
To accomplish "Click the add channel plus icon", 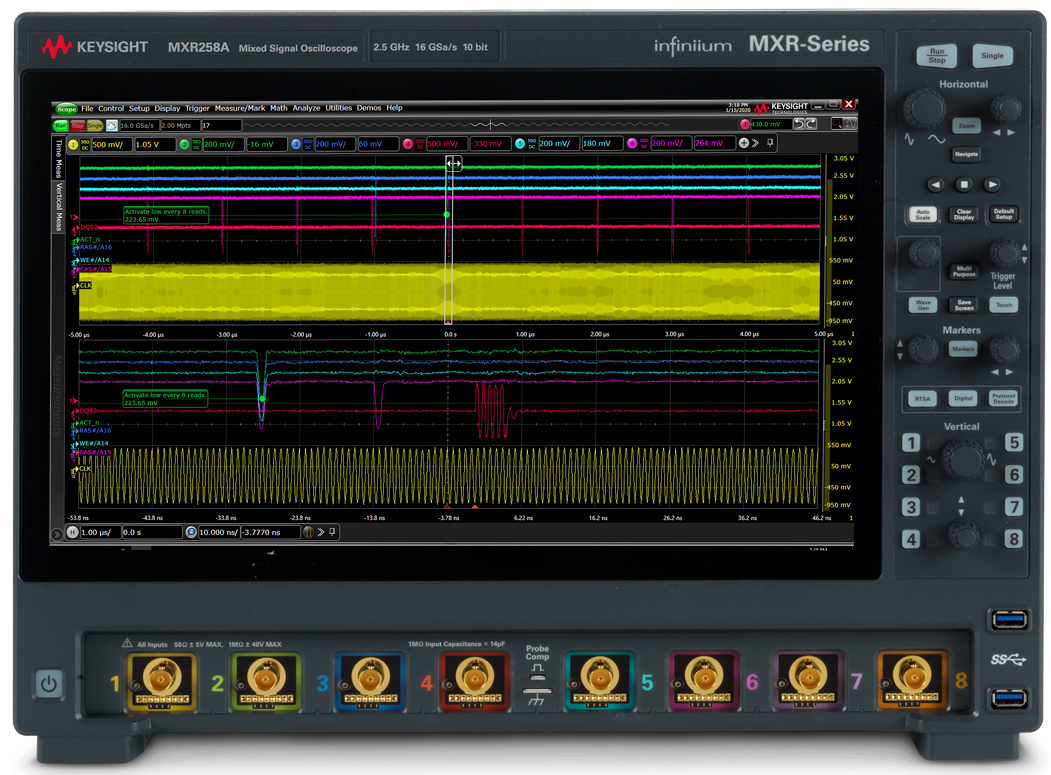I will pyautogui.click(x=743, y=143).
